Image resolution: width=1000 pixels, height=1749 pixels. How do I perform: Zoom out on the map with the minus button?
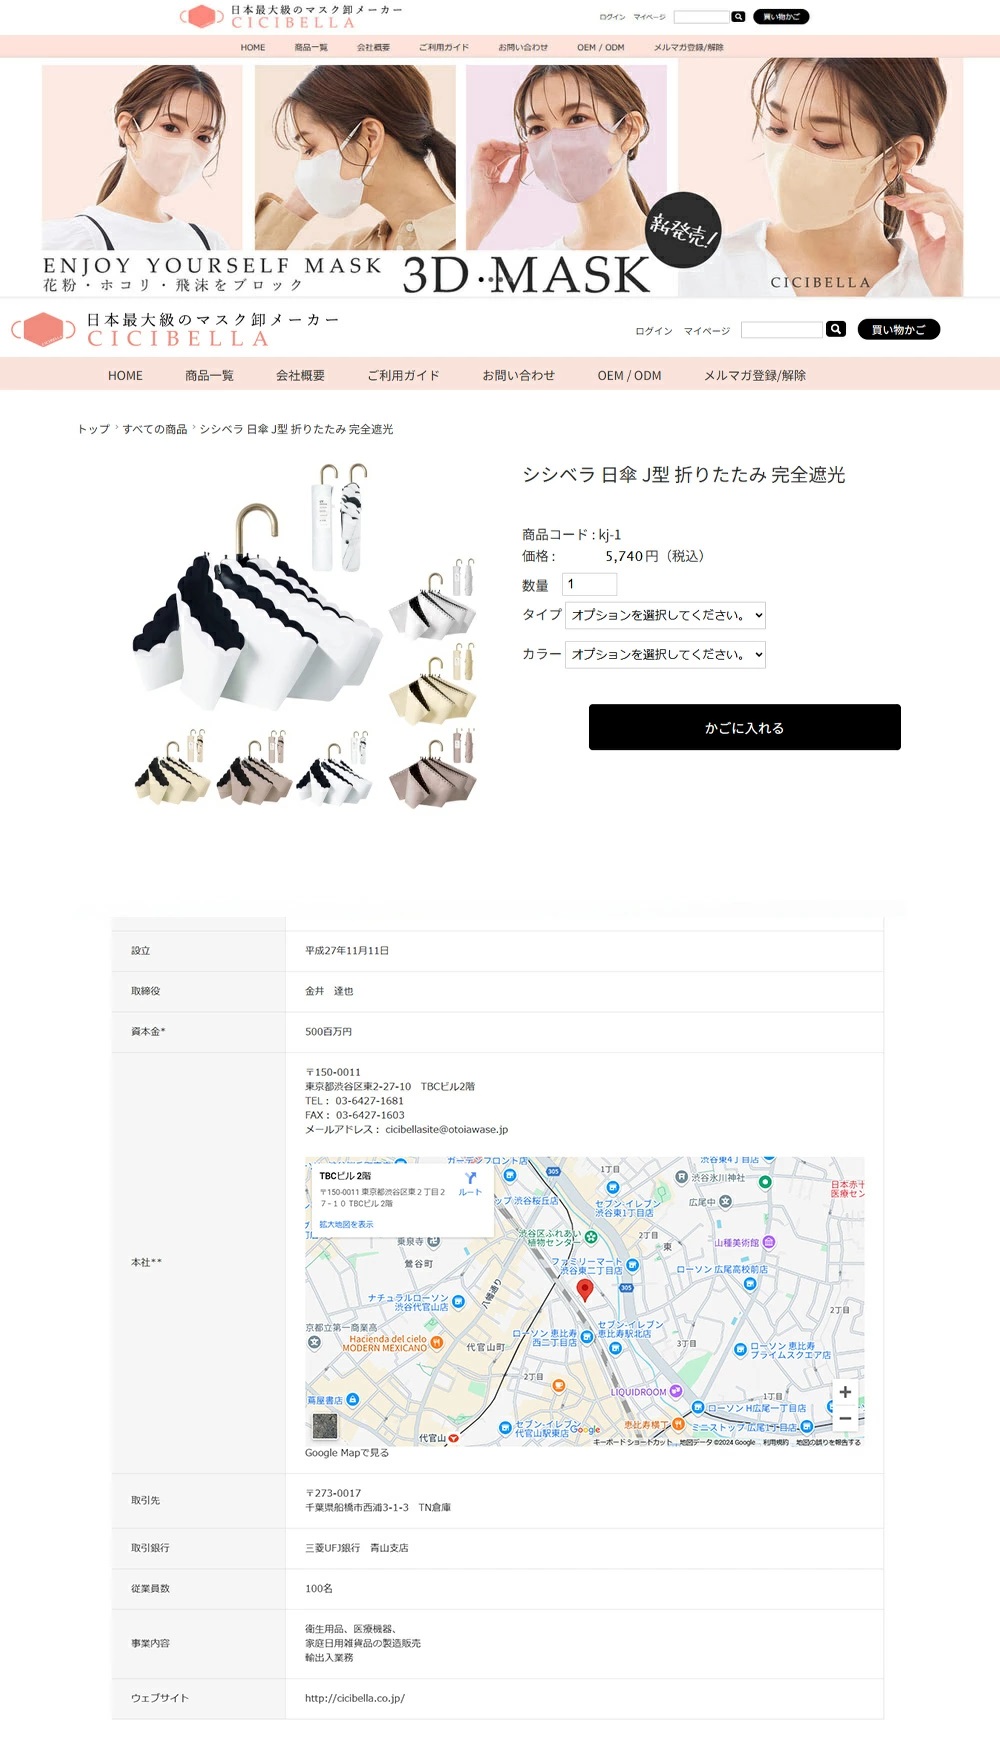(x=845, y=1418)
